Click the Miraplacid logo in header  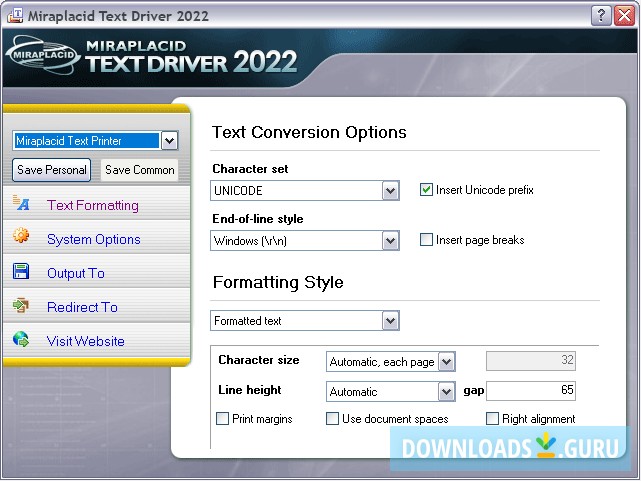click(43, 55)
